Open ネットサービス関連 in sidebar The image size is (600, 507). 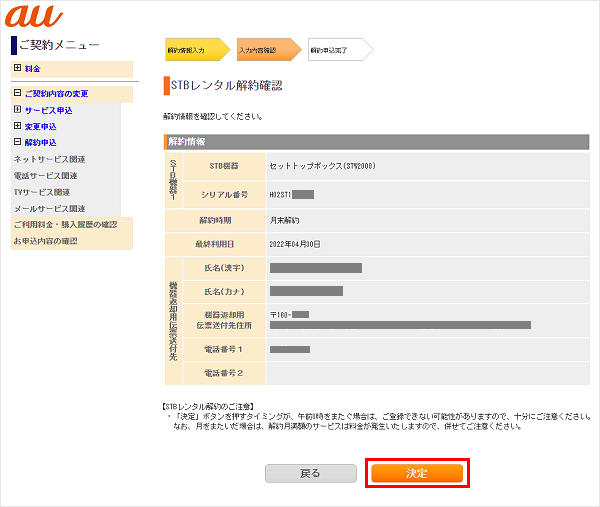(48, 159)
